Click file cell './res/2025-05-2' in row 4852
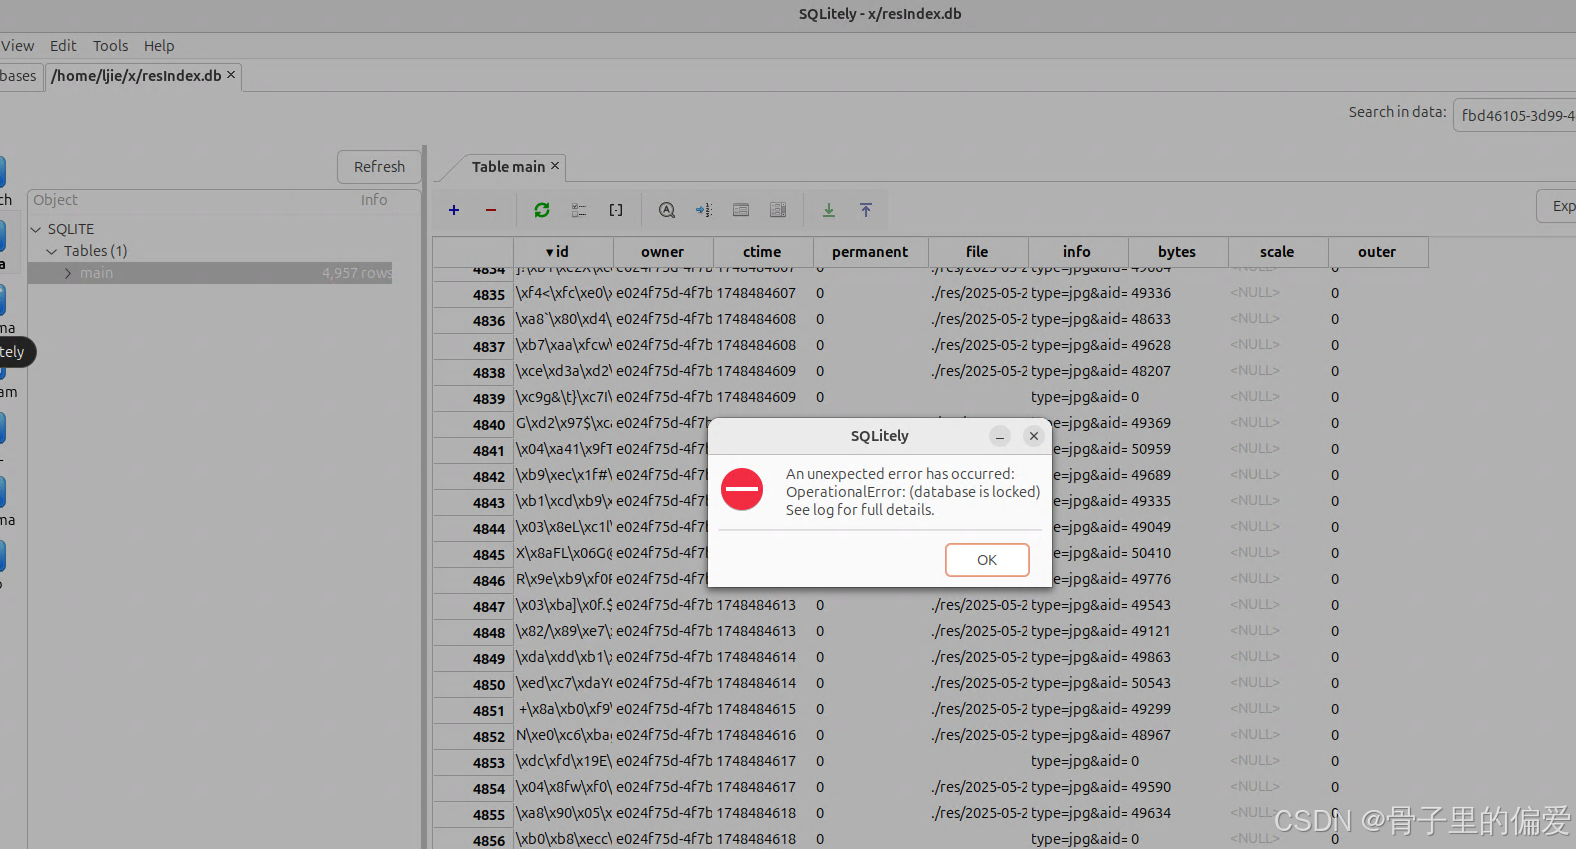Image resolution: width=1576 pixels, height=849 pixels. pyautogui.click(x=979, y=735)
